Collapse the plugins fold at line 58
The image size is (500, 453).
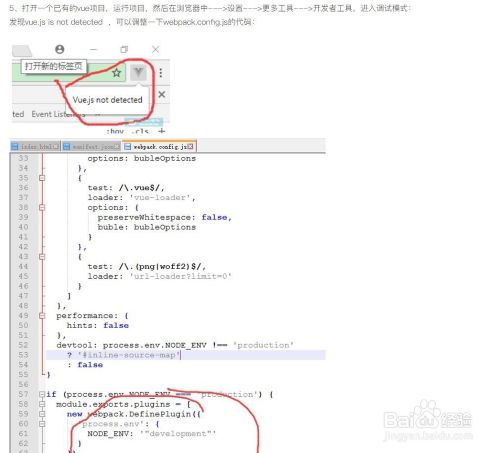click(x=42, y=404)
